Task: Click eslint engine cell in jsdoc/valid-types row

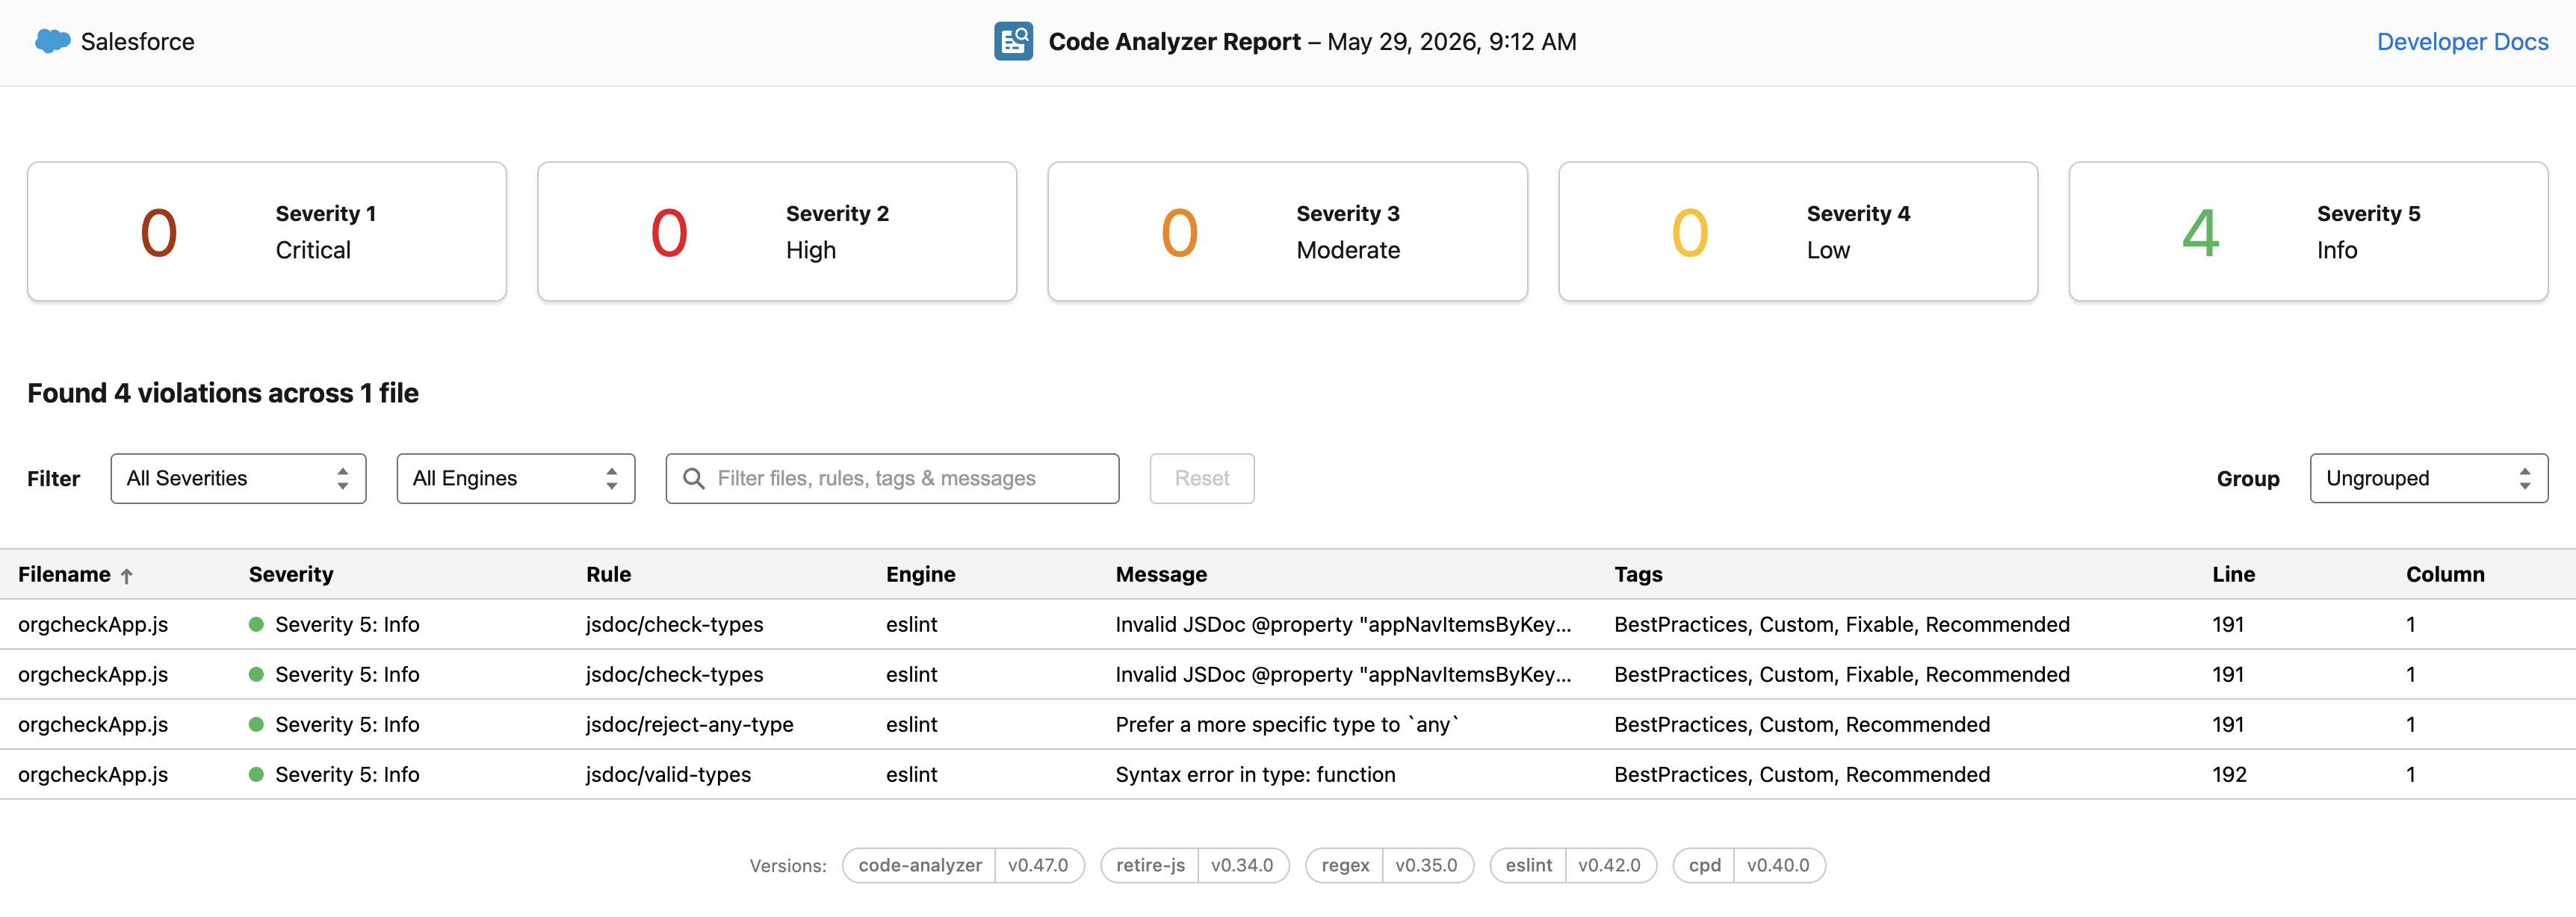Action: (911, 774)
